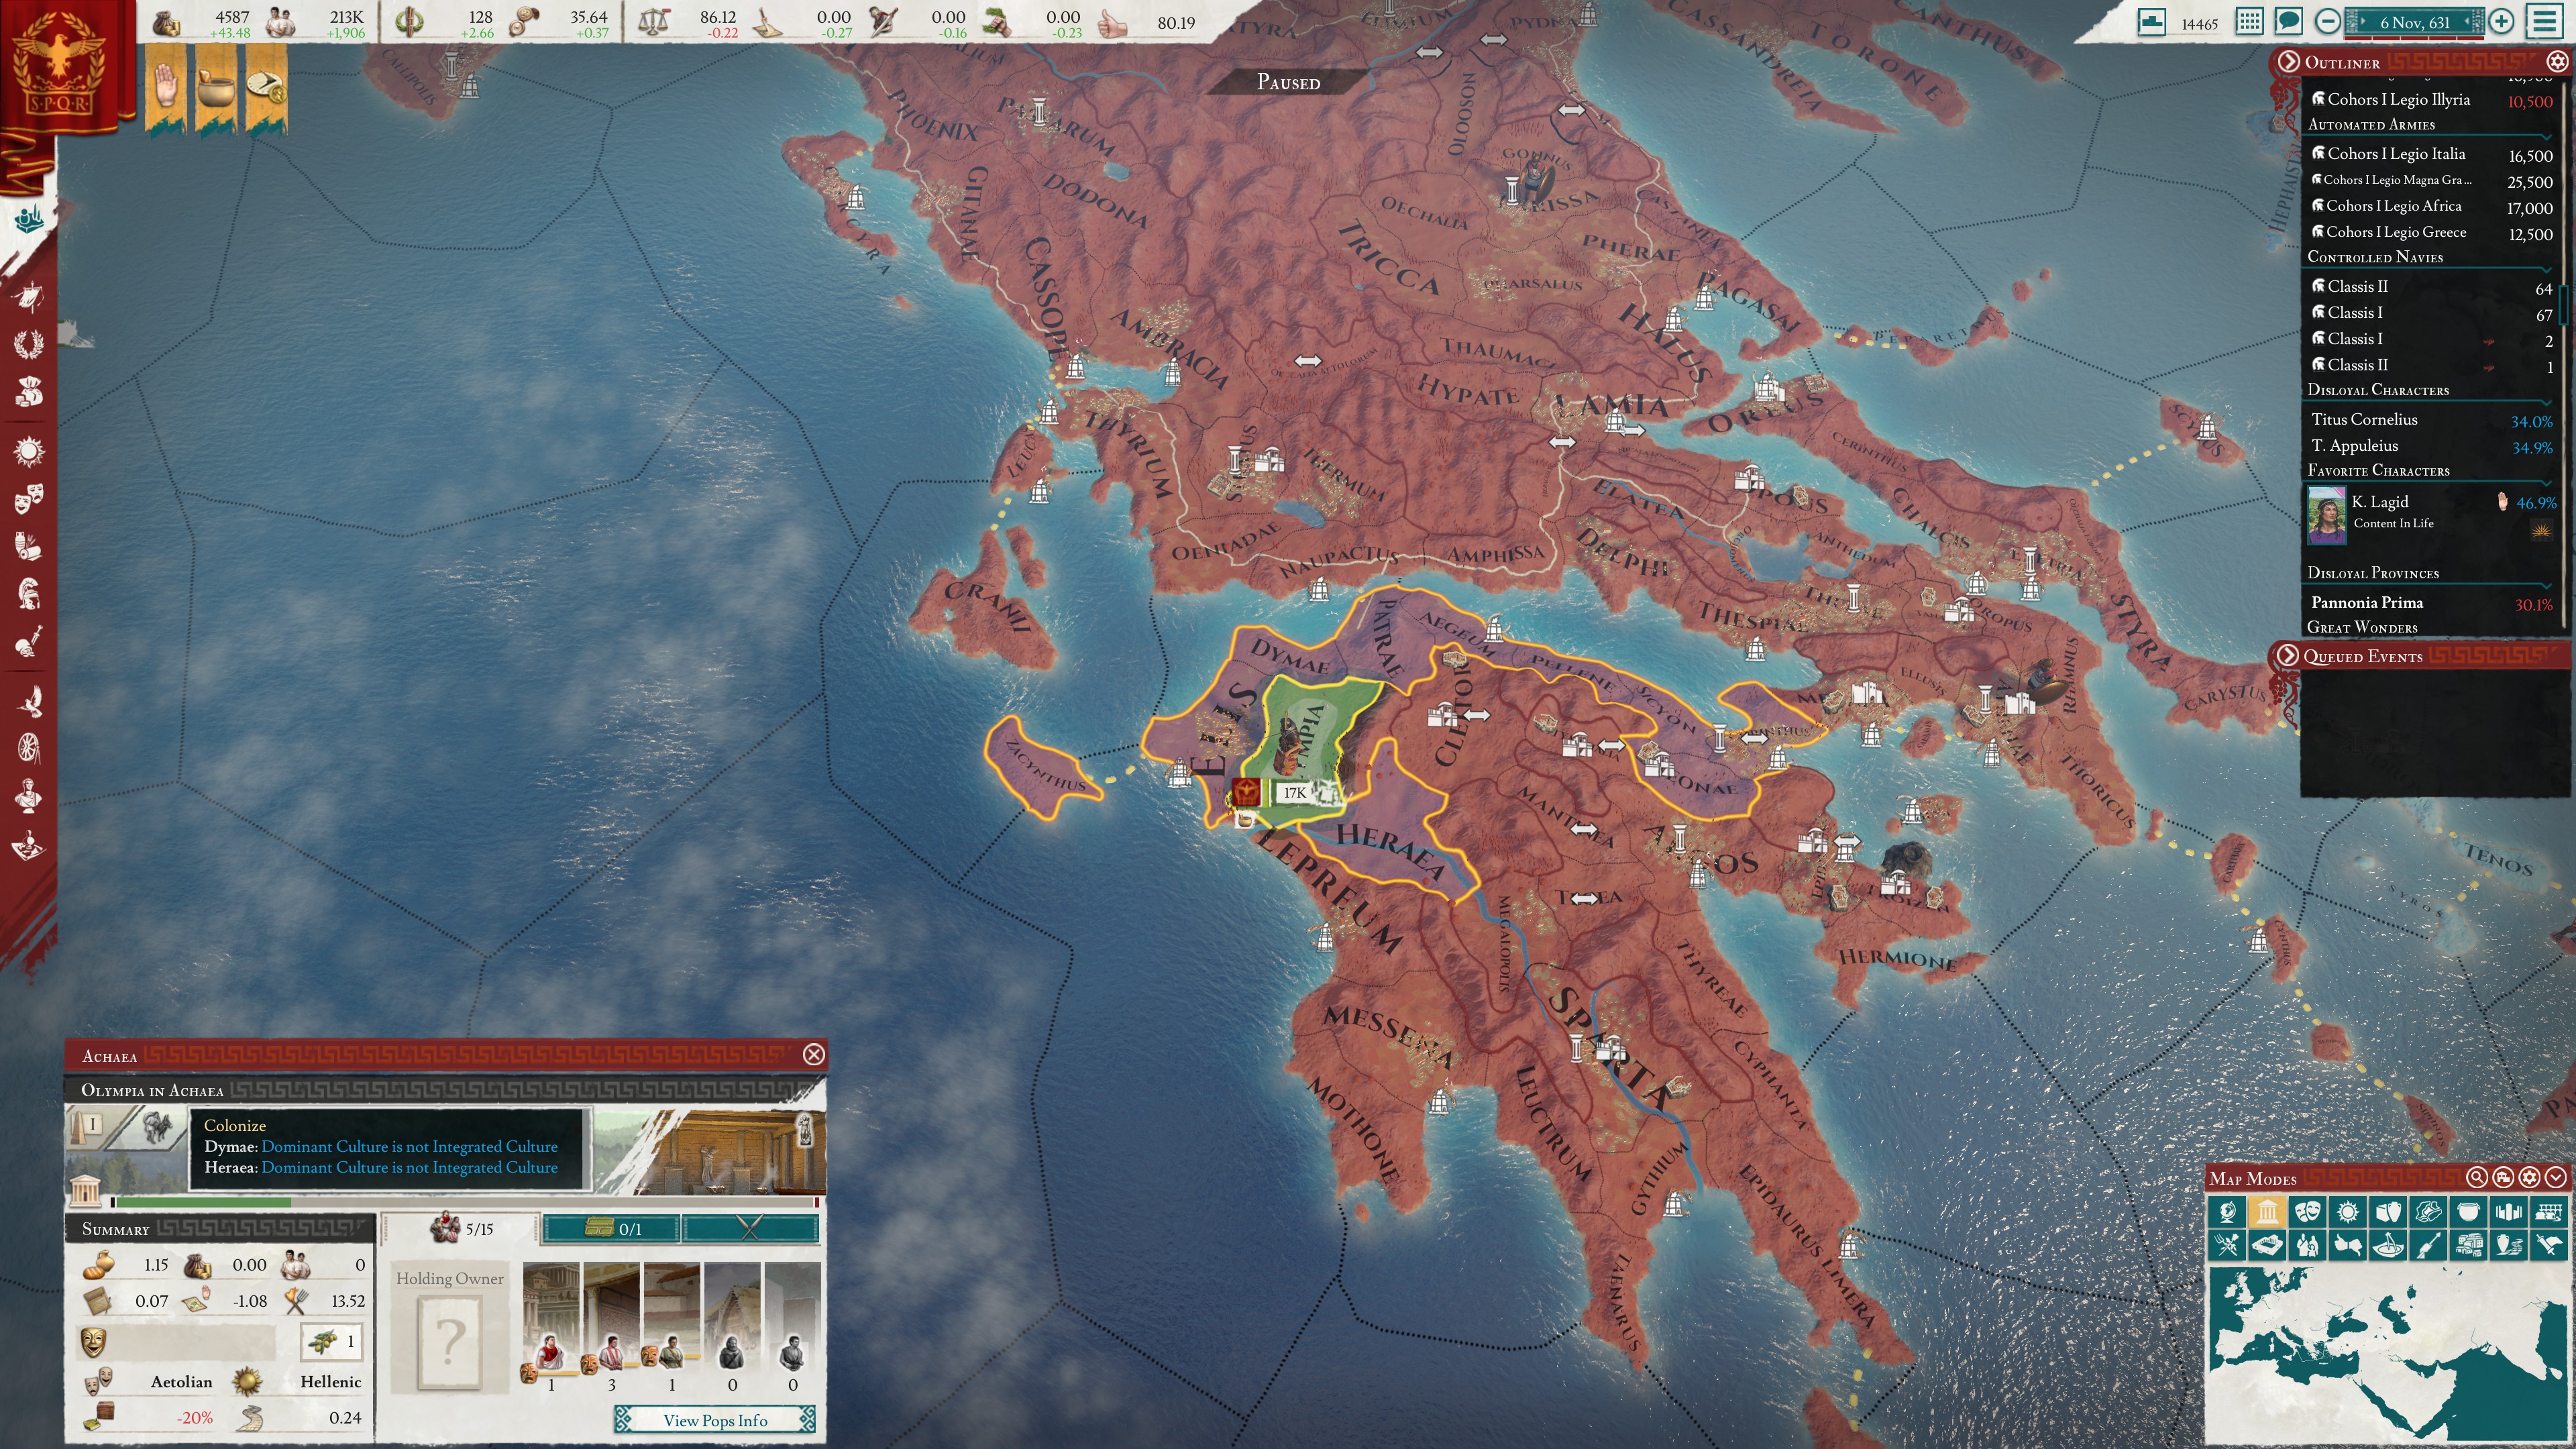Select the cauldron map mode
Image resolution: width=2576 pixels, height=1449 pixels.
tap(2468, 1212)
